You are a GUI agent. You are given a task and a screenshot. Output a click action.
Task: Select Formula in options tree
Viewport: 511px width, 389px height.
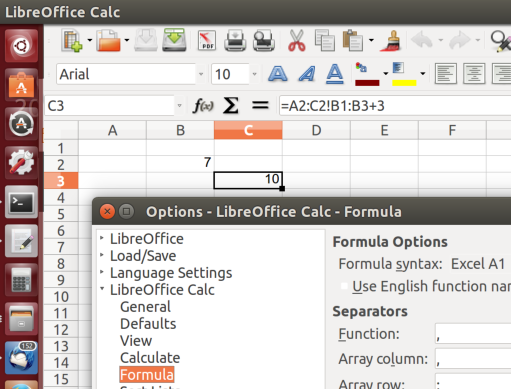pyautogui.click(x=147, y=375)
